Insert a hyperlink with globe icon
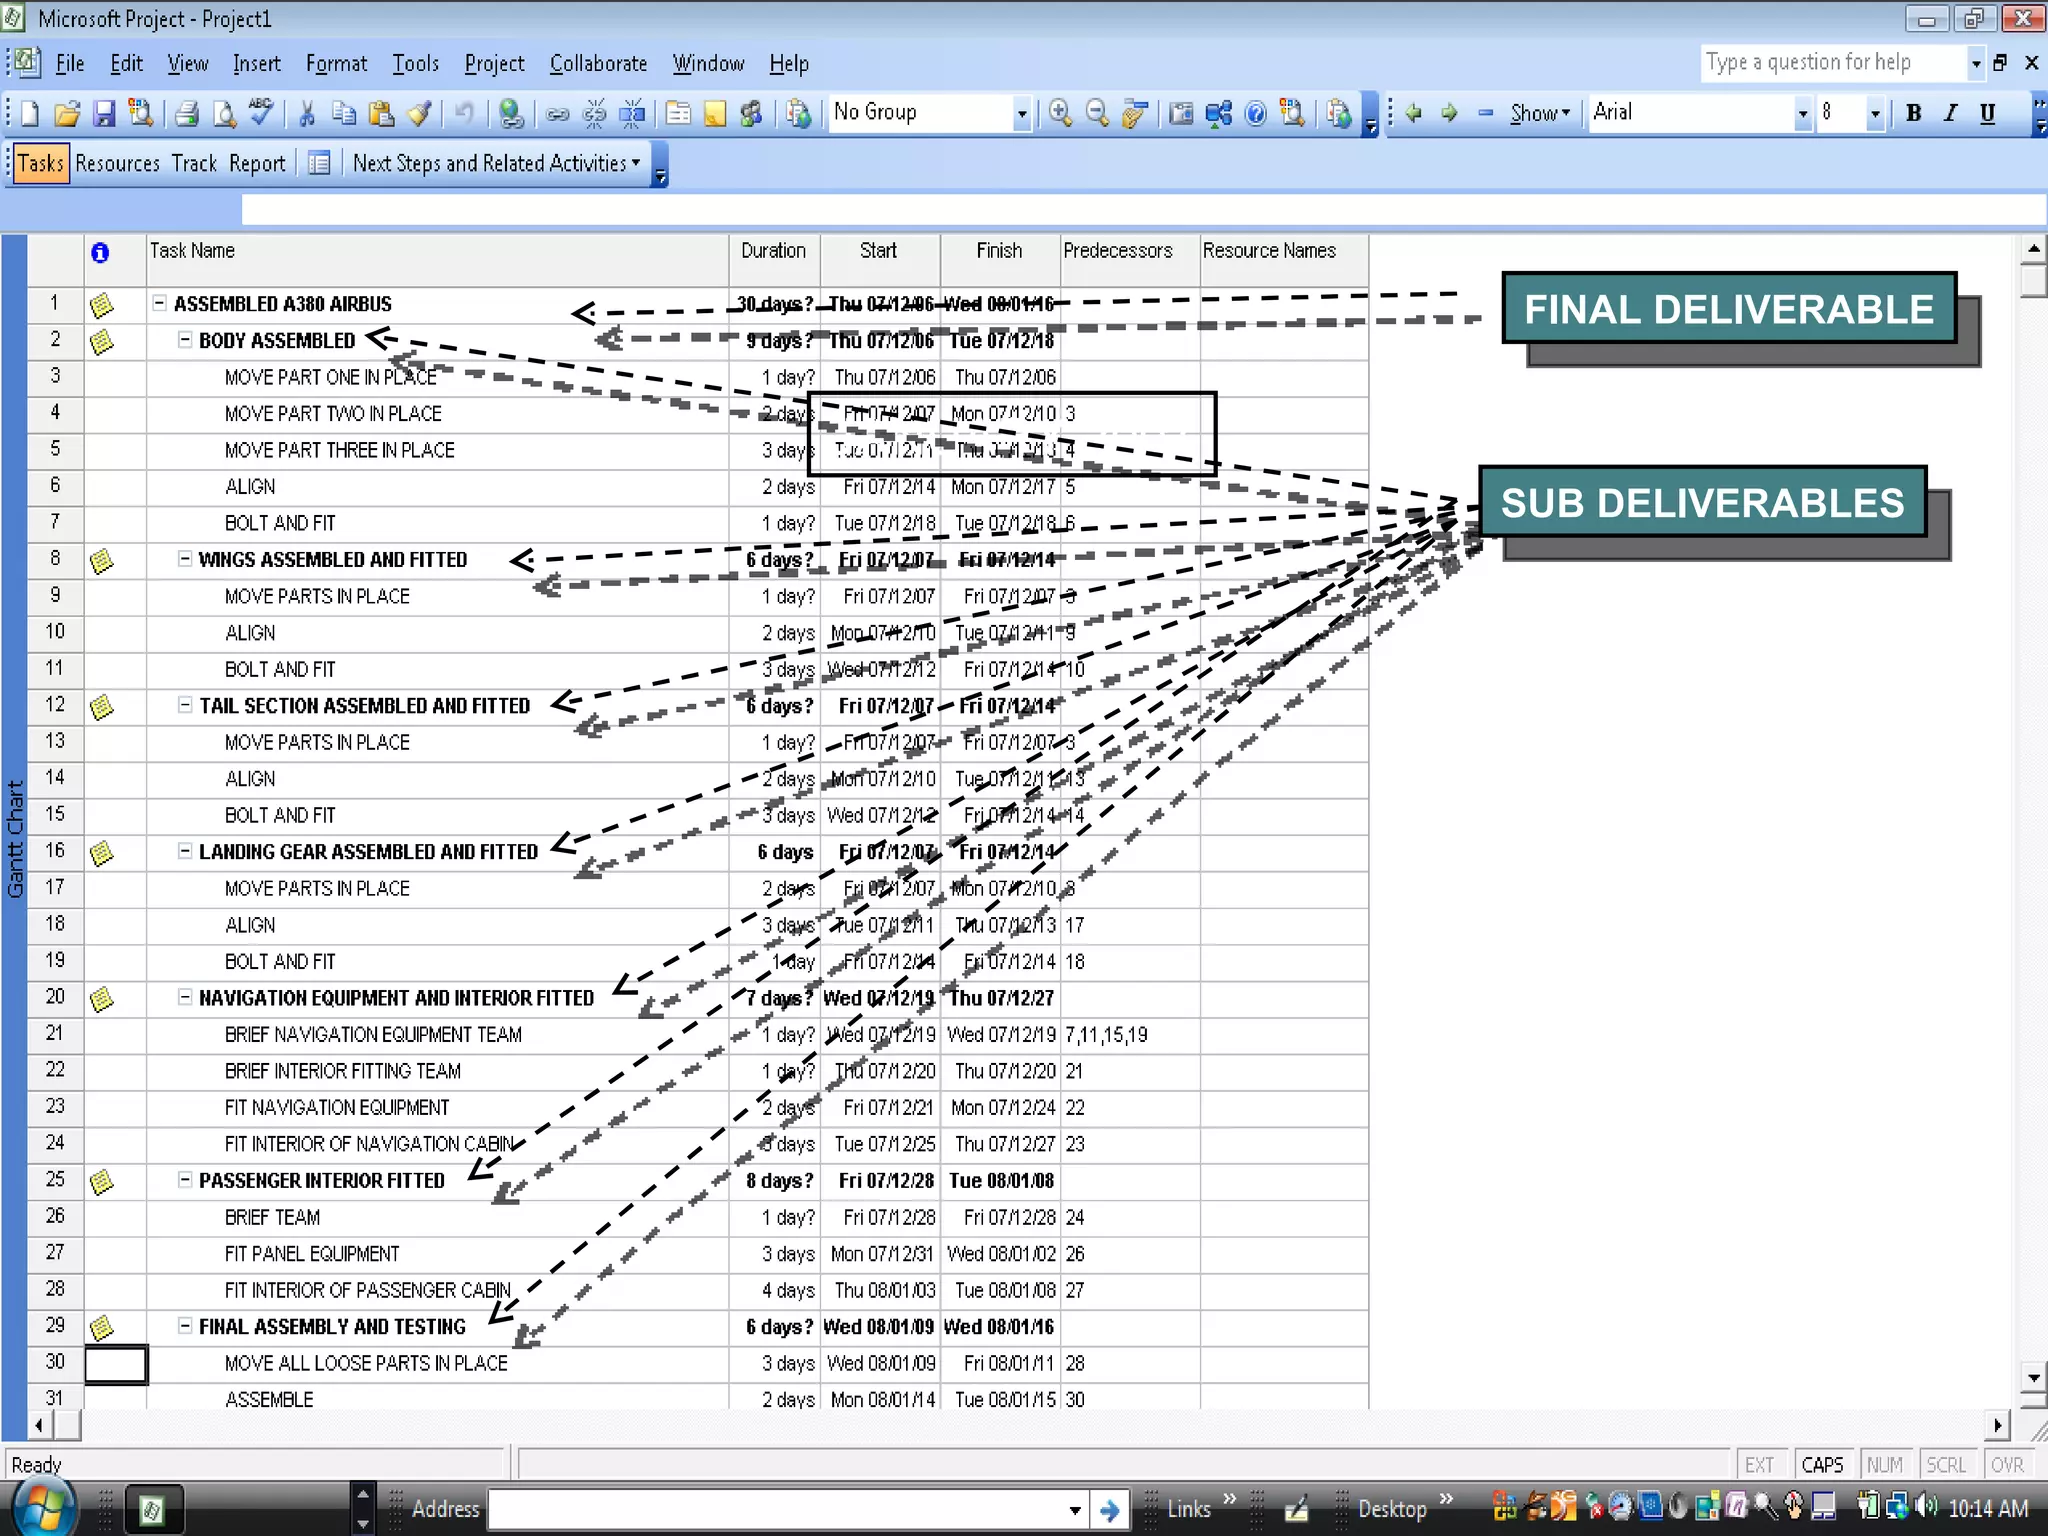2048x1536 pixels. click(x=511, y=114)
